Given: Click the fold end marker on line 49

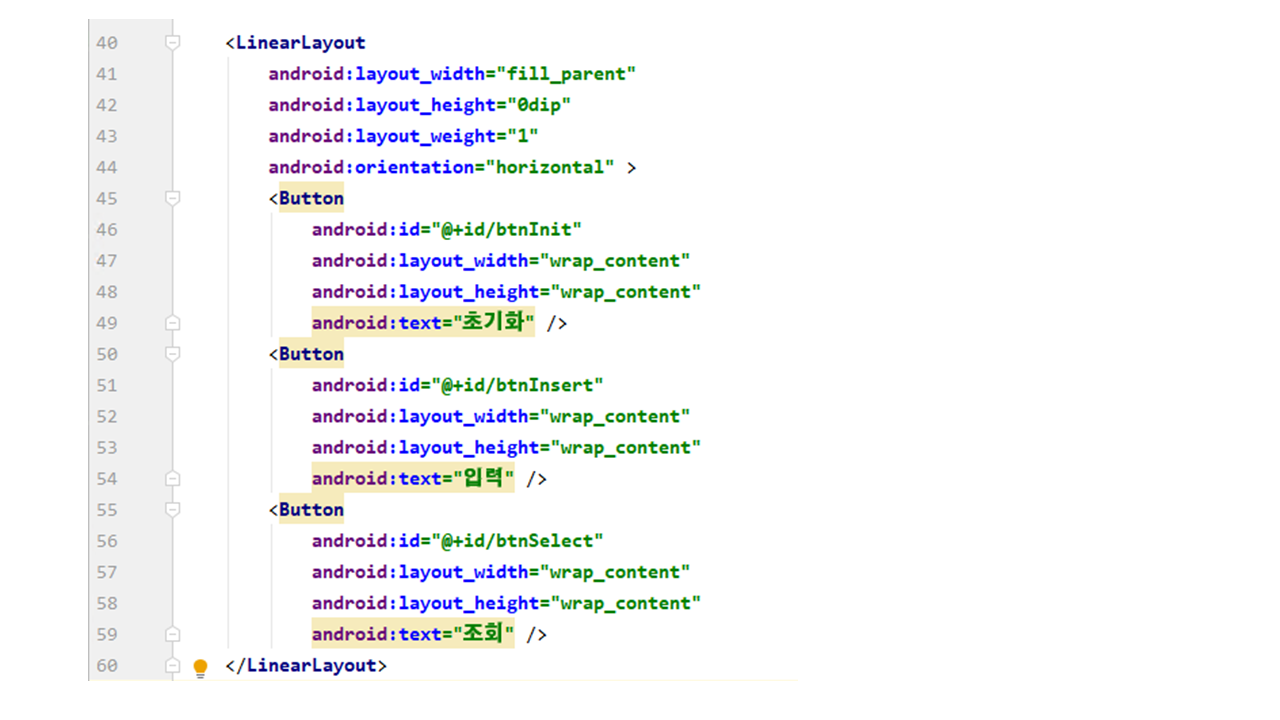Looking at the screenshot, I should tap(173, 323).
